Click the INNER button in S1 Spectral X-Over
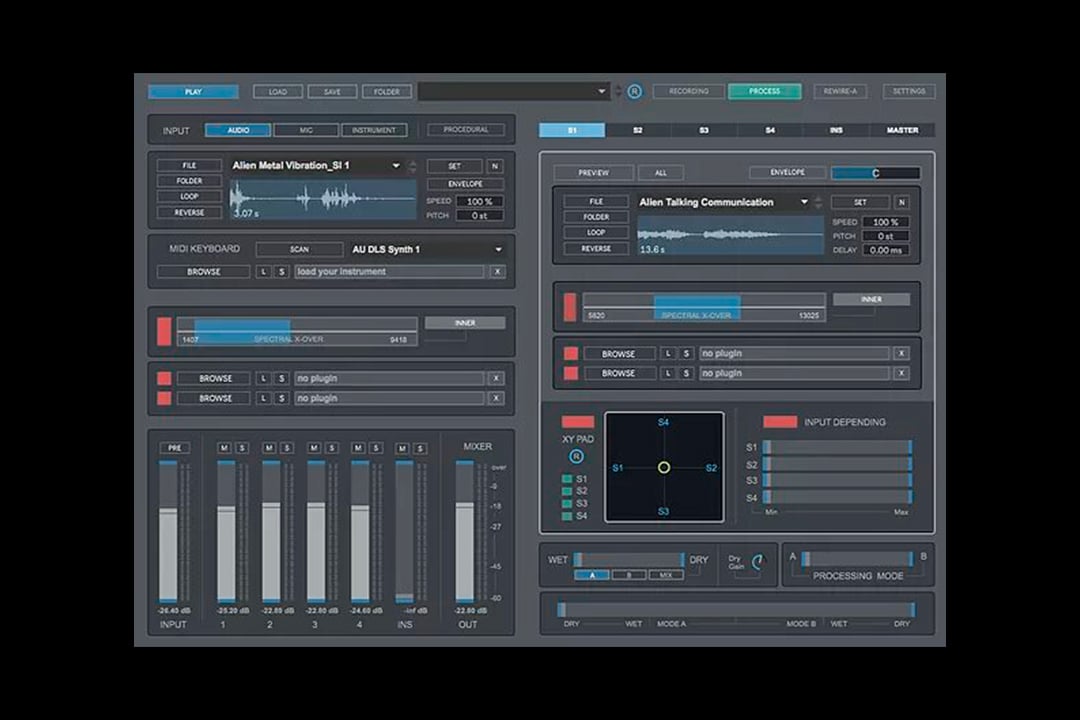The image size is (1080, 720). (x=871, y=299)
